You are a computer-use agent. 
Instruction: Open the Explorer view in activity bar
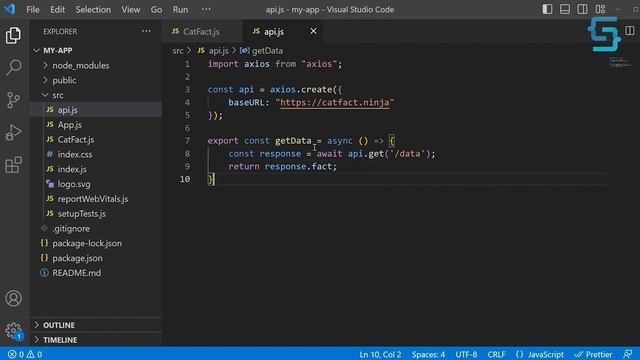click(x=13, y=36)
